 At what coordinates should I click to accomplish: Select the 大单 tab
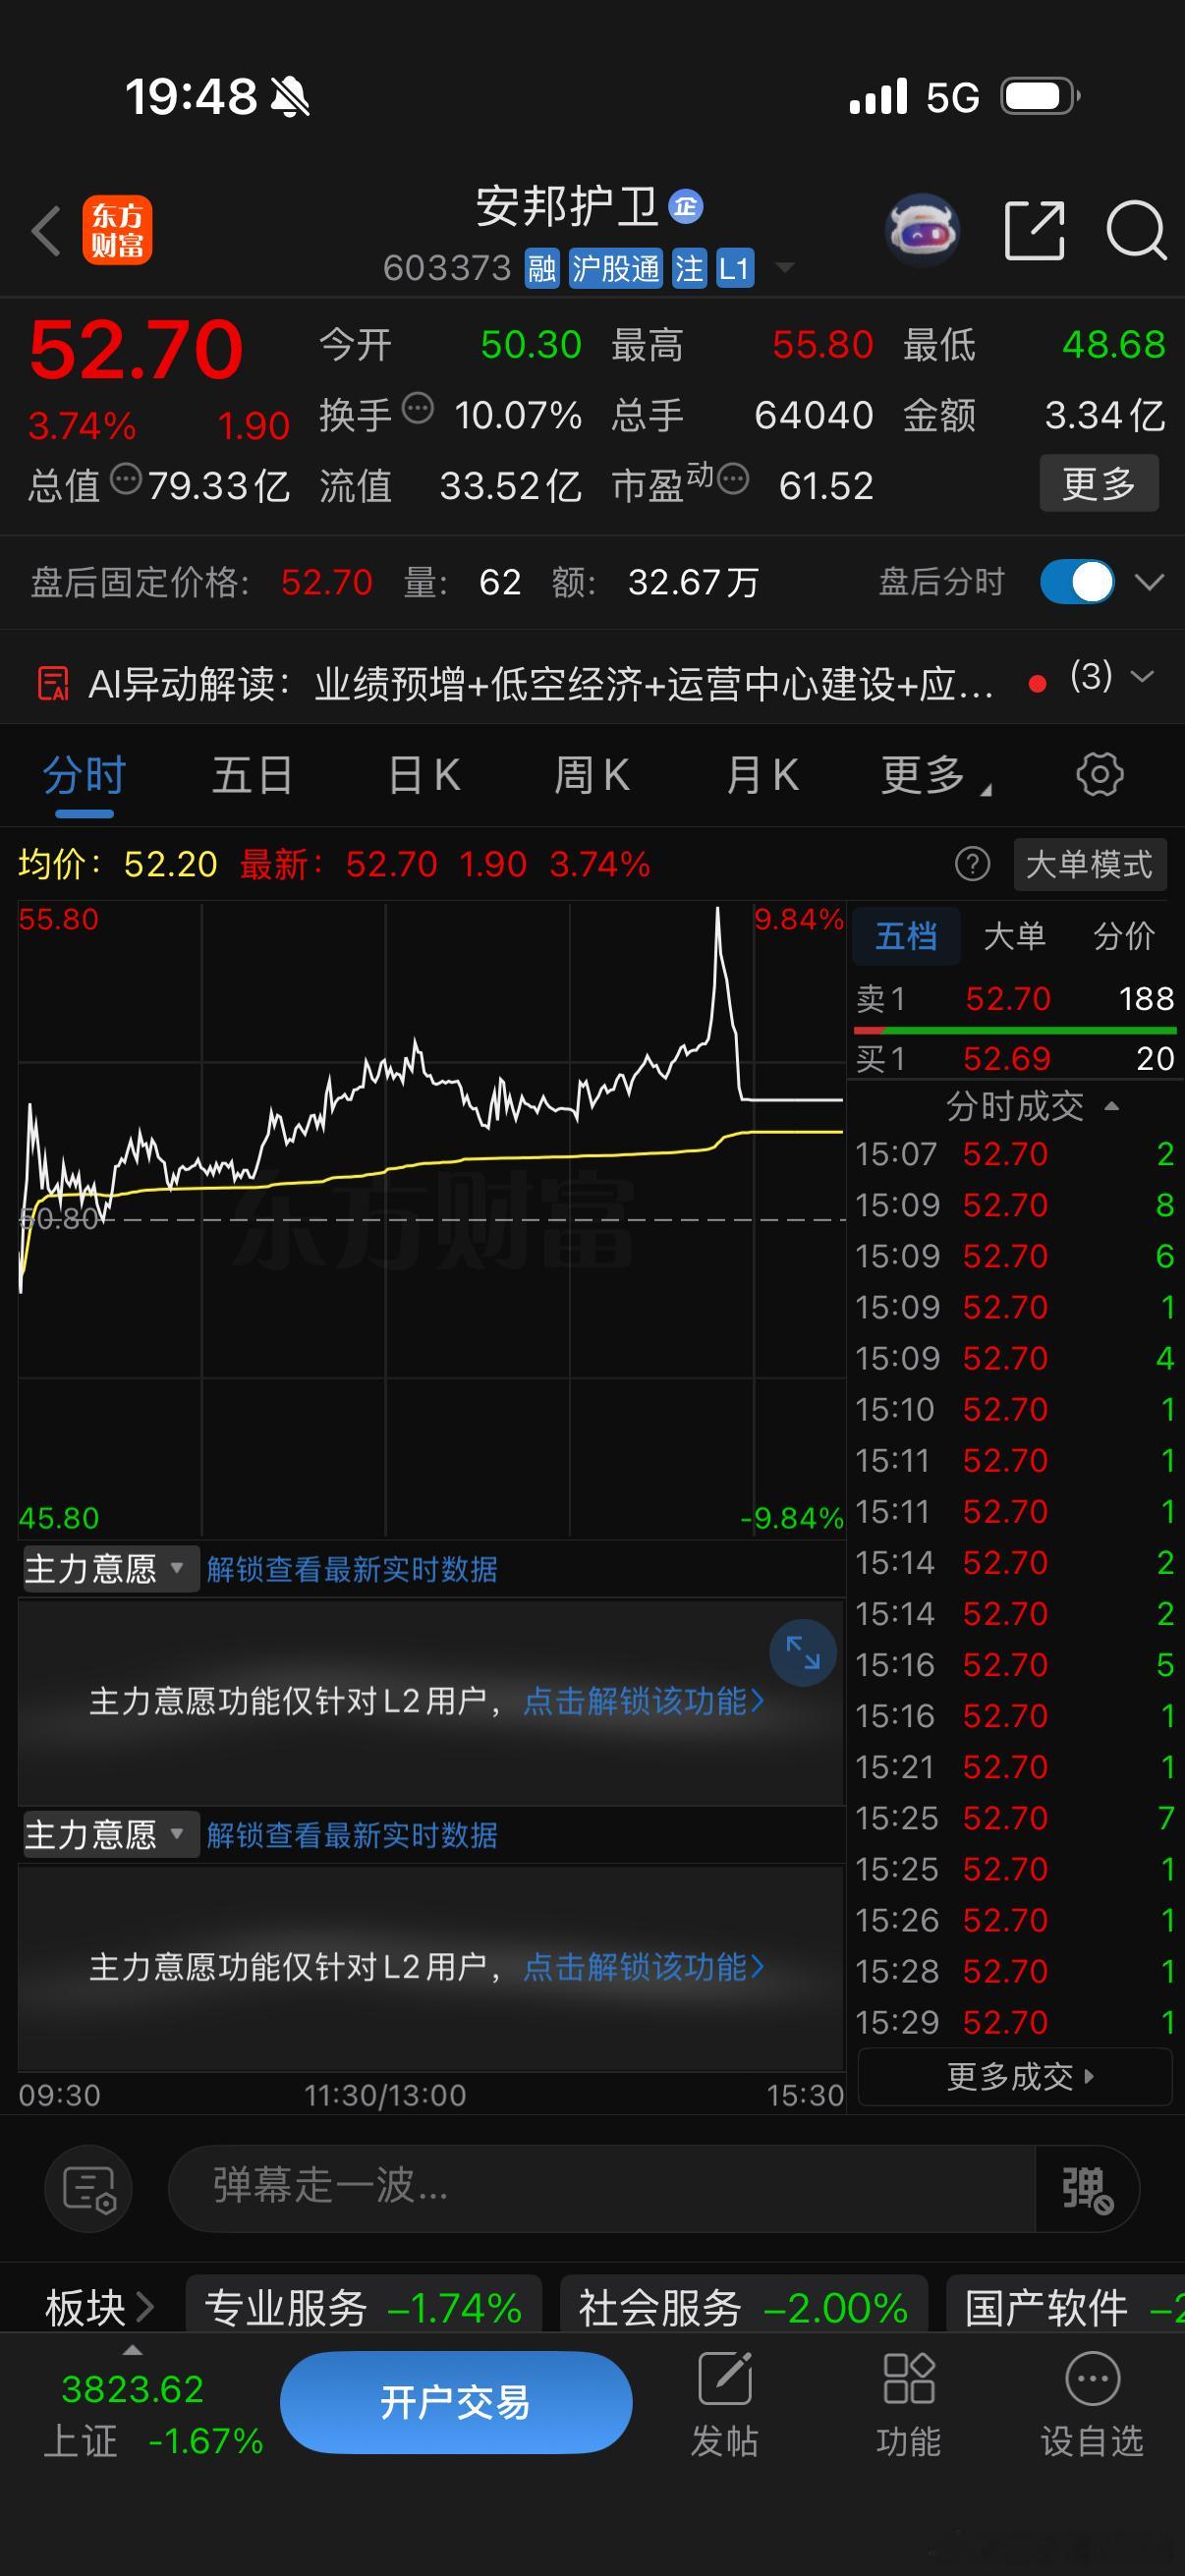pyautogui.click(x=1015, y=936)
